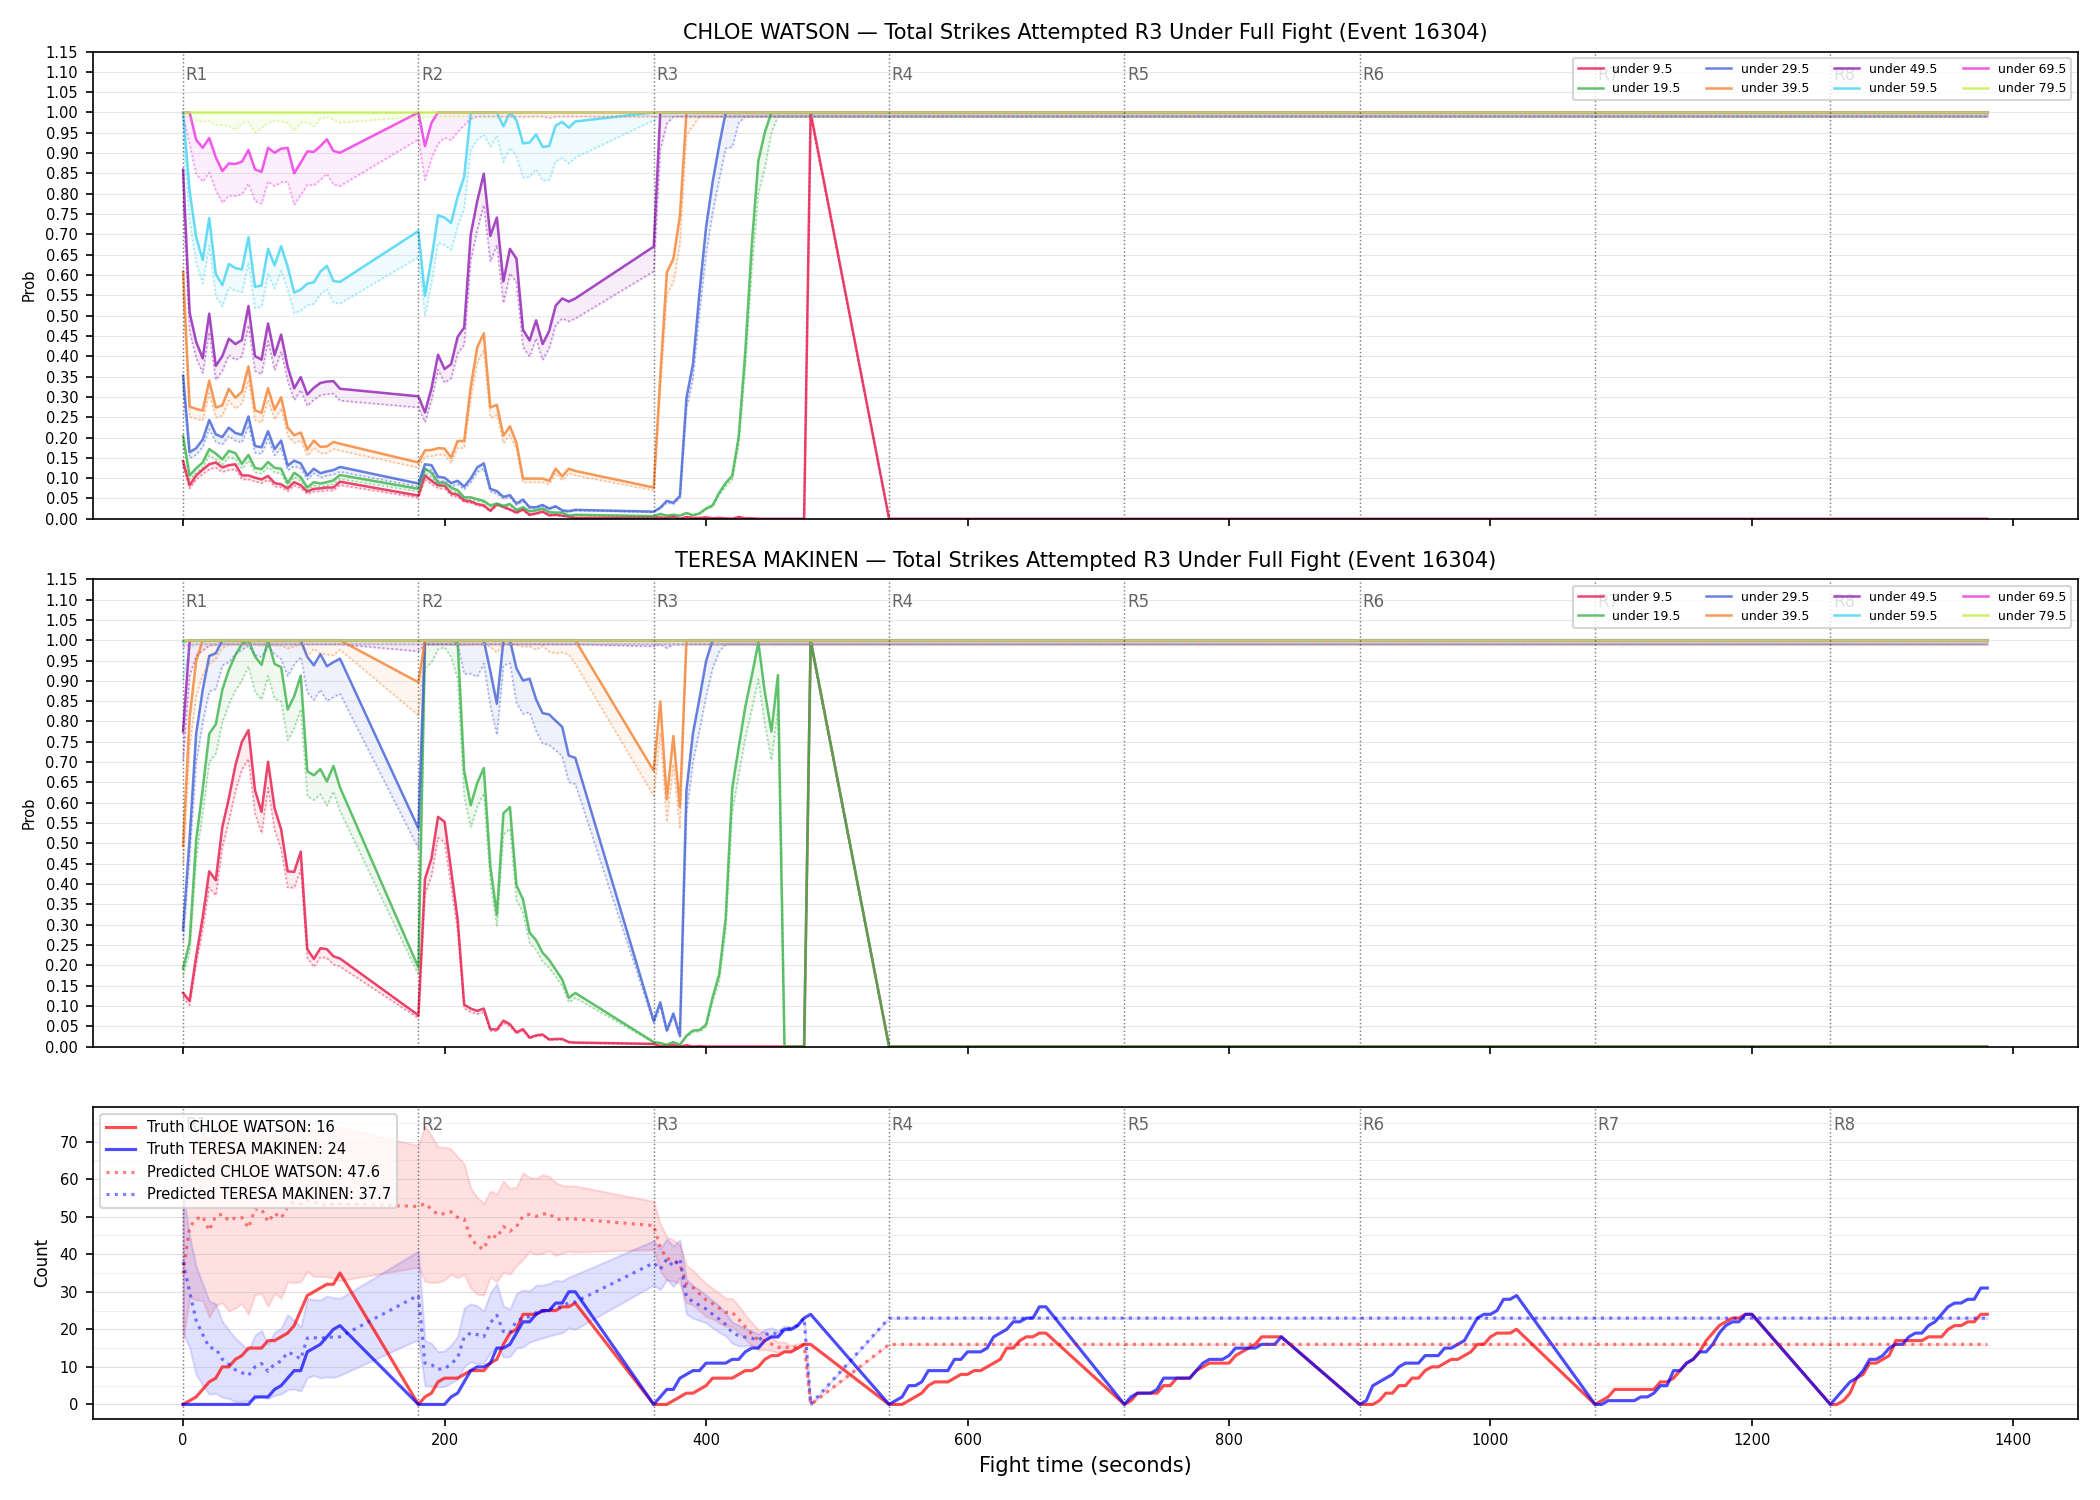Click x-axis tick label 400
Image resolution: width=2100 pixels, height=1500 pixels.
coord(706,1440)
